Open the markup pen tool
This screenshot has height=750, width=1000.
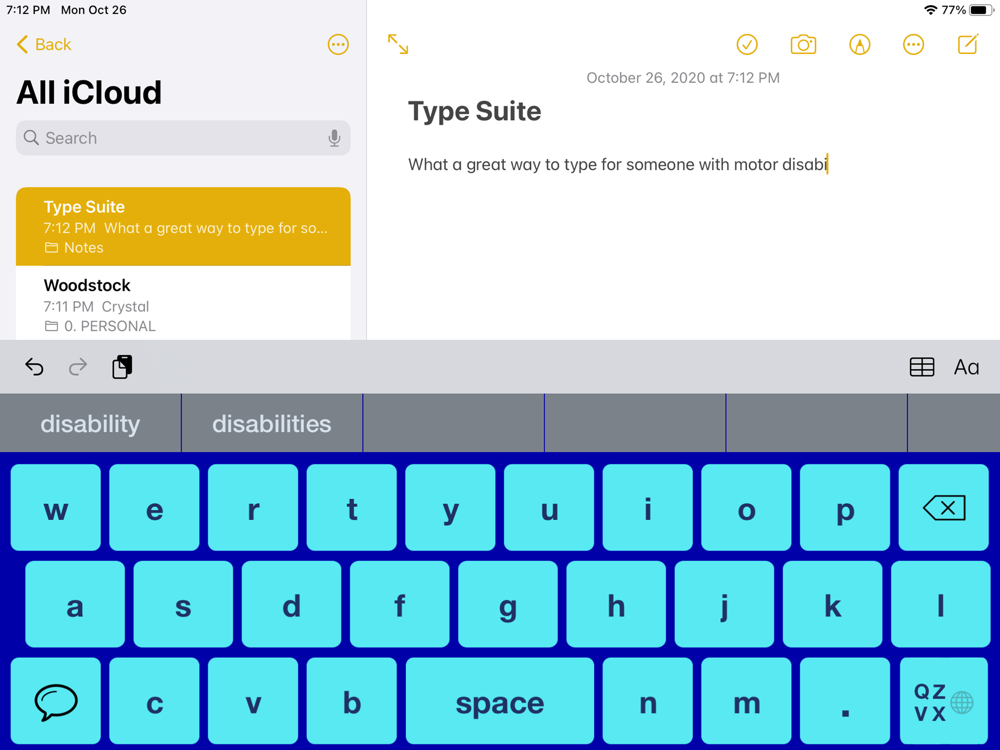(x=859, y=45)
